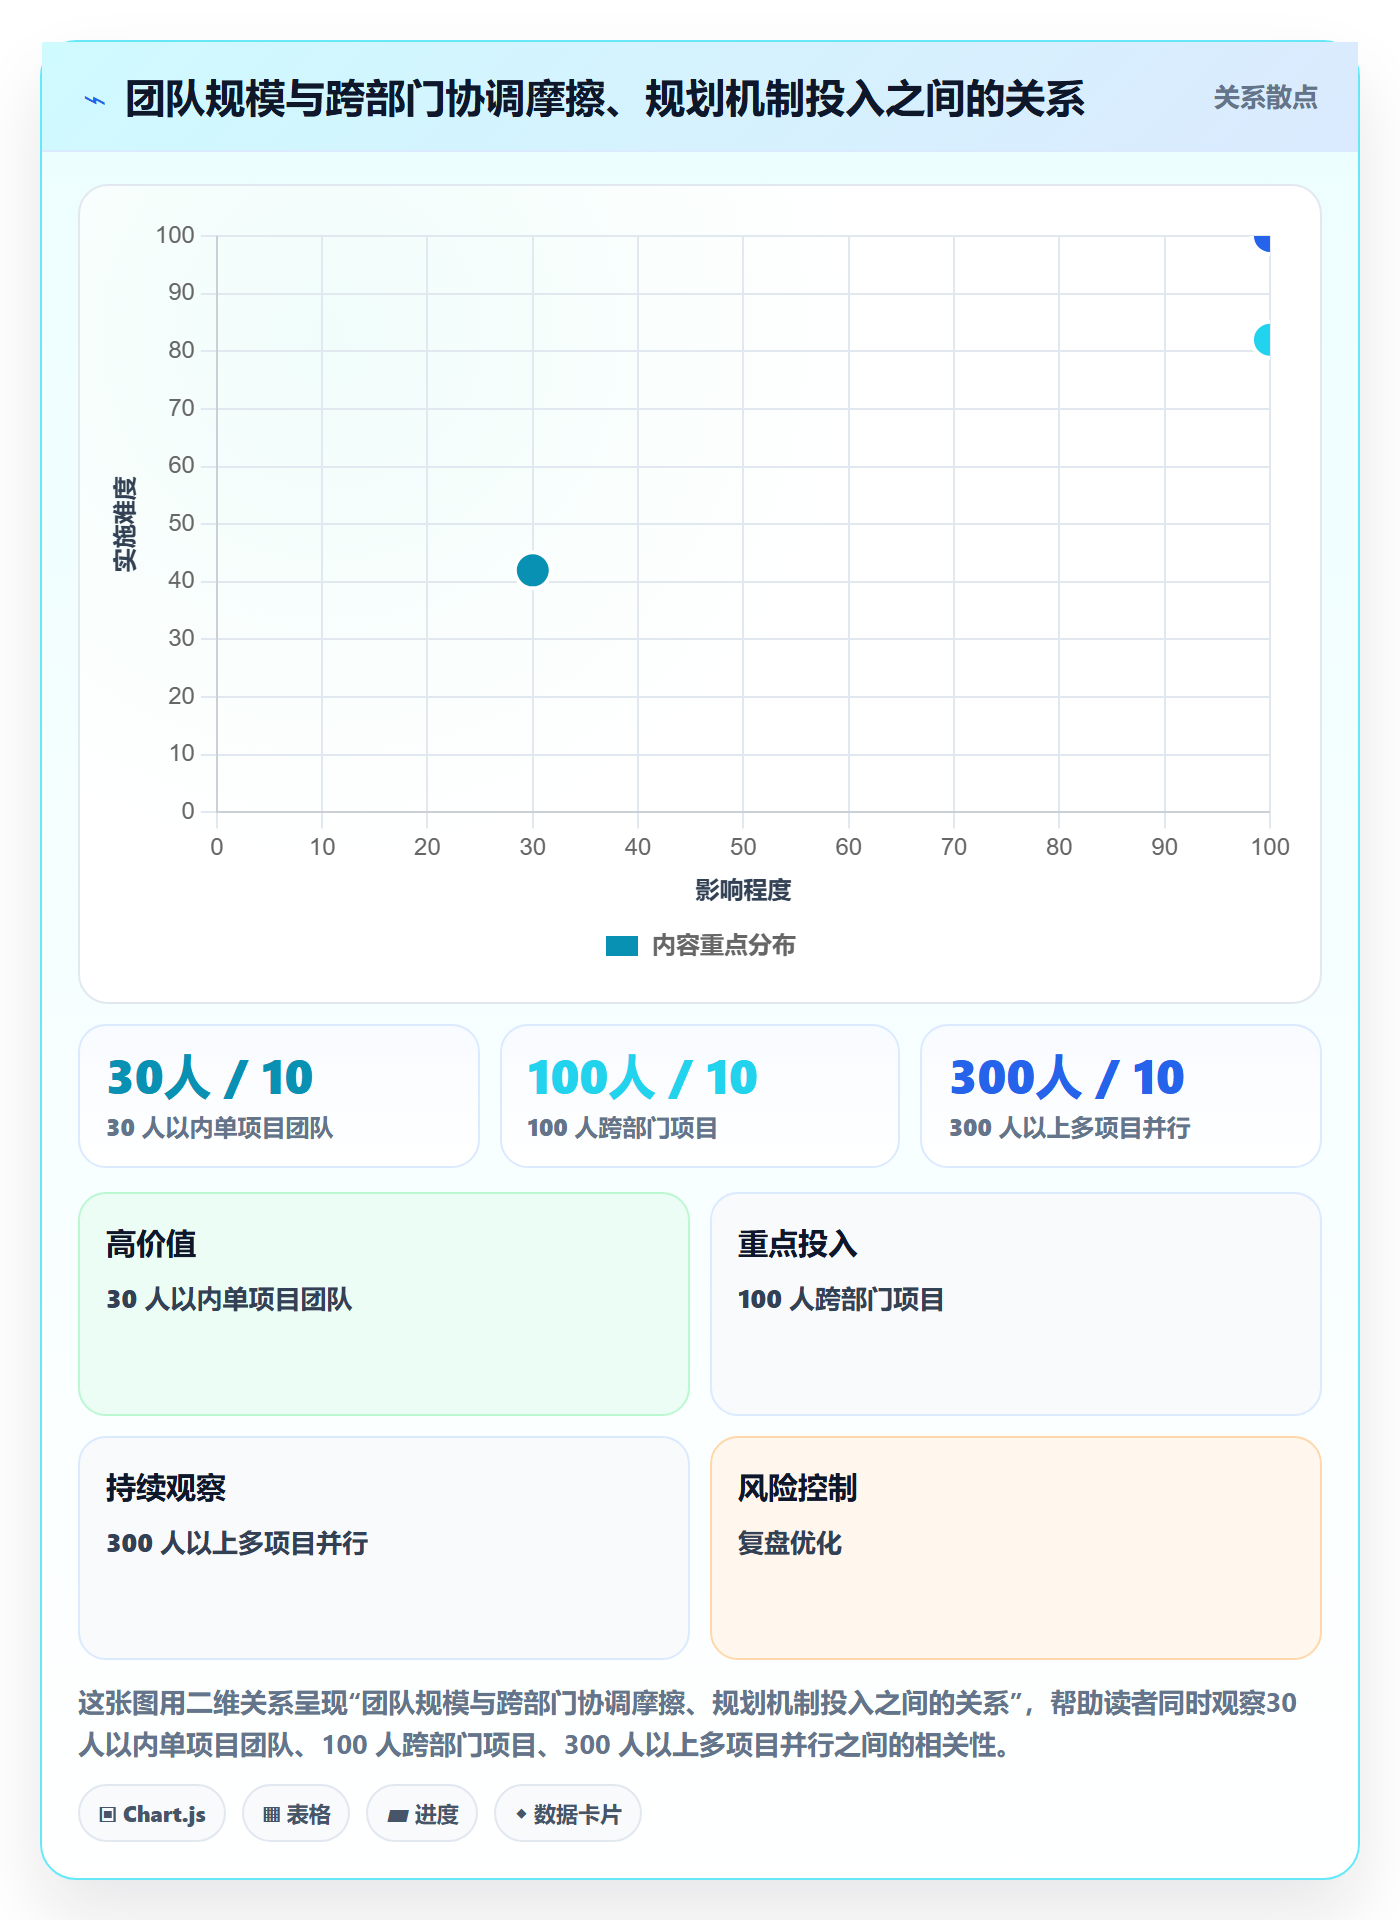
Task: Click the 持续观察 quadrant card
Action: point(384,1548)
